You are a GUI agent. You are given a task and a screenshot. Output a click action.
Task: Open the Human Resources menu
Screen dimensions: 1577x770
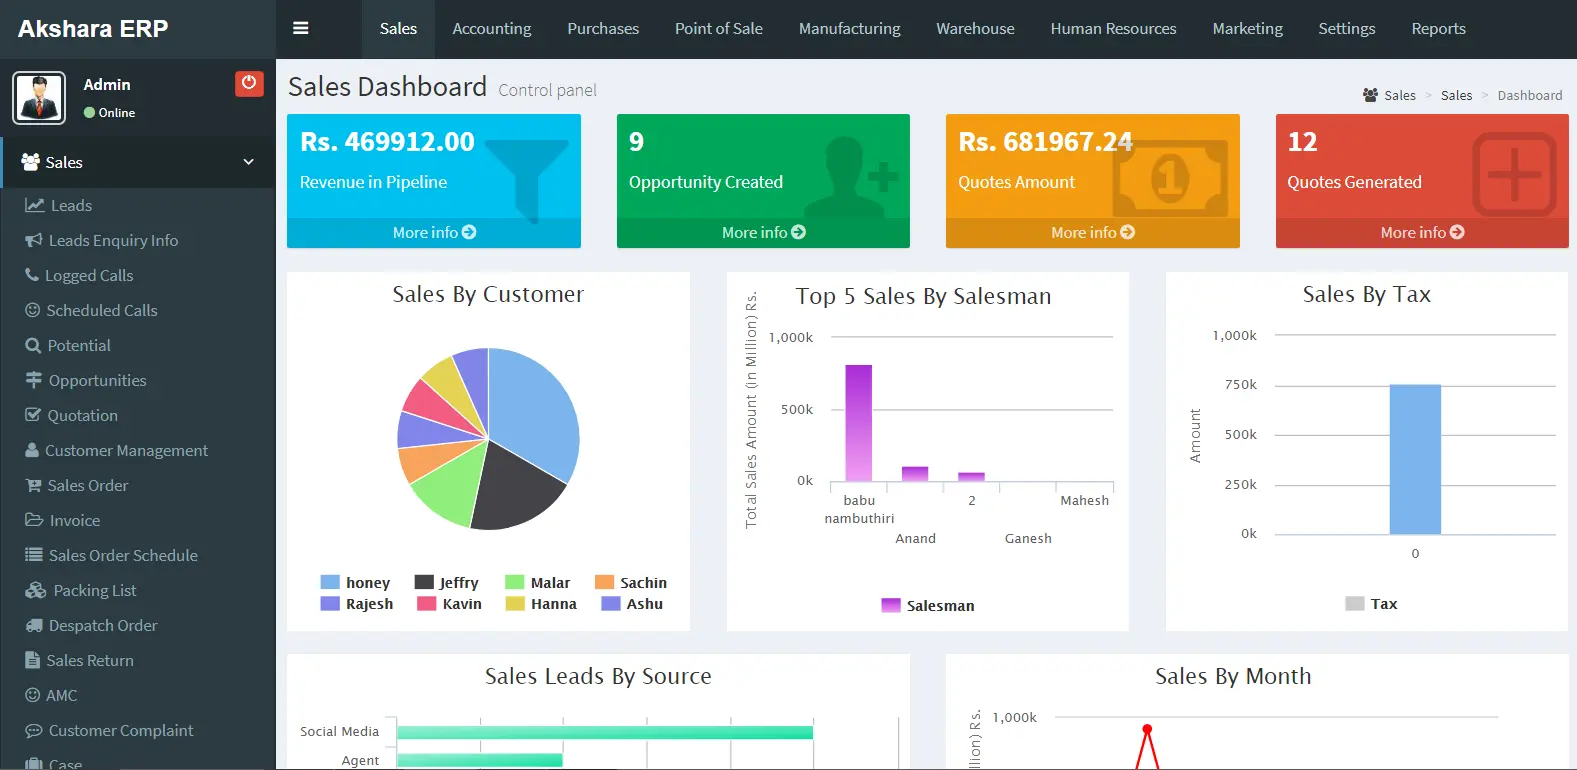(1114, 29)
